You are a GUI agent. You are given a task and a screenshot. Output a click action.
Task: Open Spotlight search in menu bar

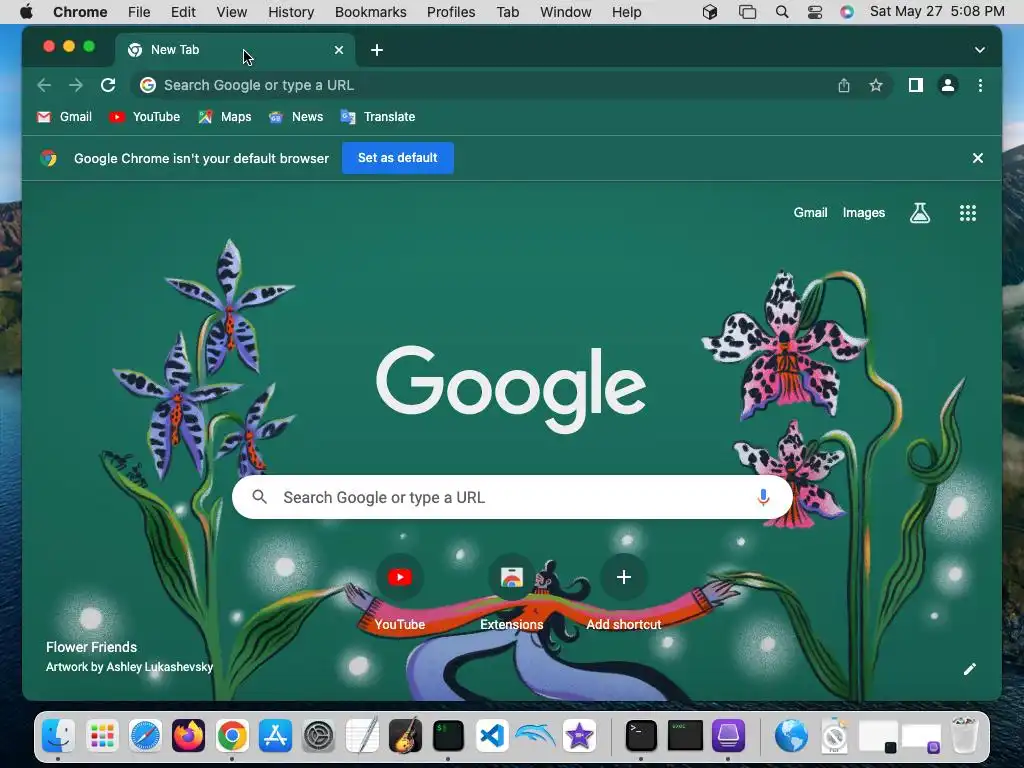782,12
